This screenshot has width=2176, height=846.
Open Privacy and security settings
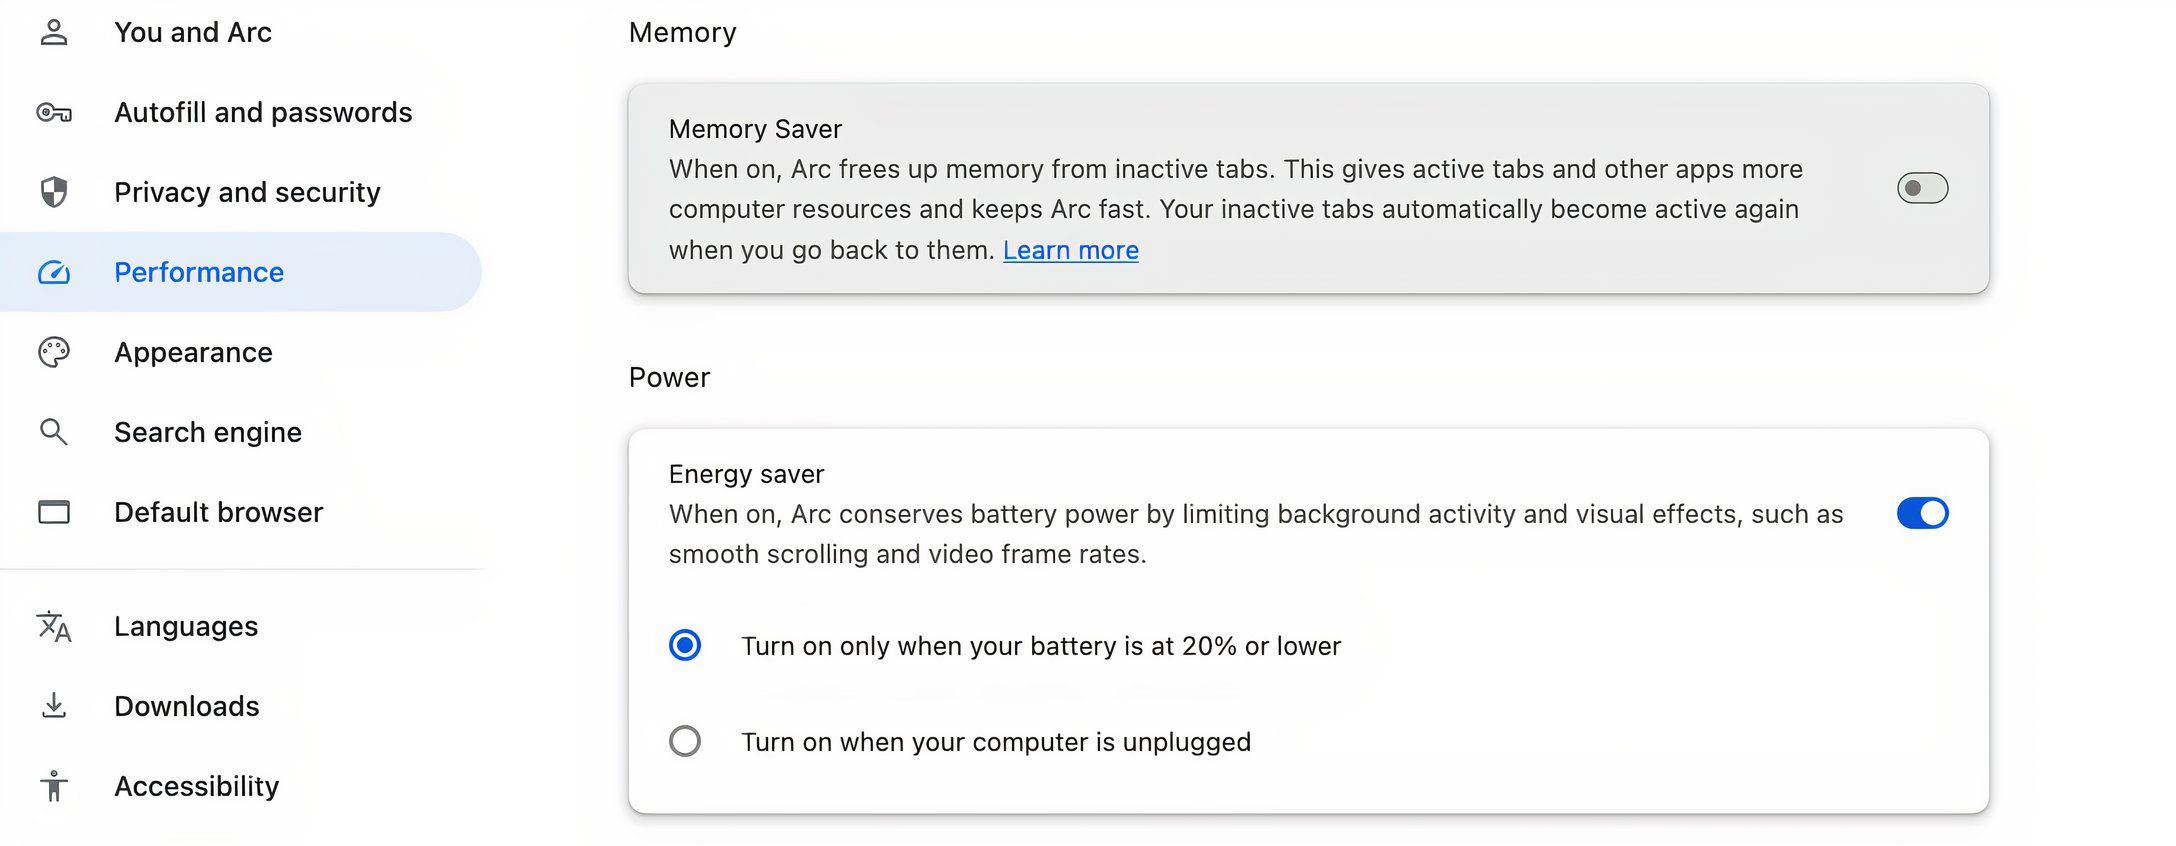pos(246,192)
